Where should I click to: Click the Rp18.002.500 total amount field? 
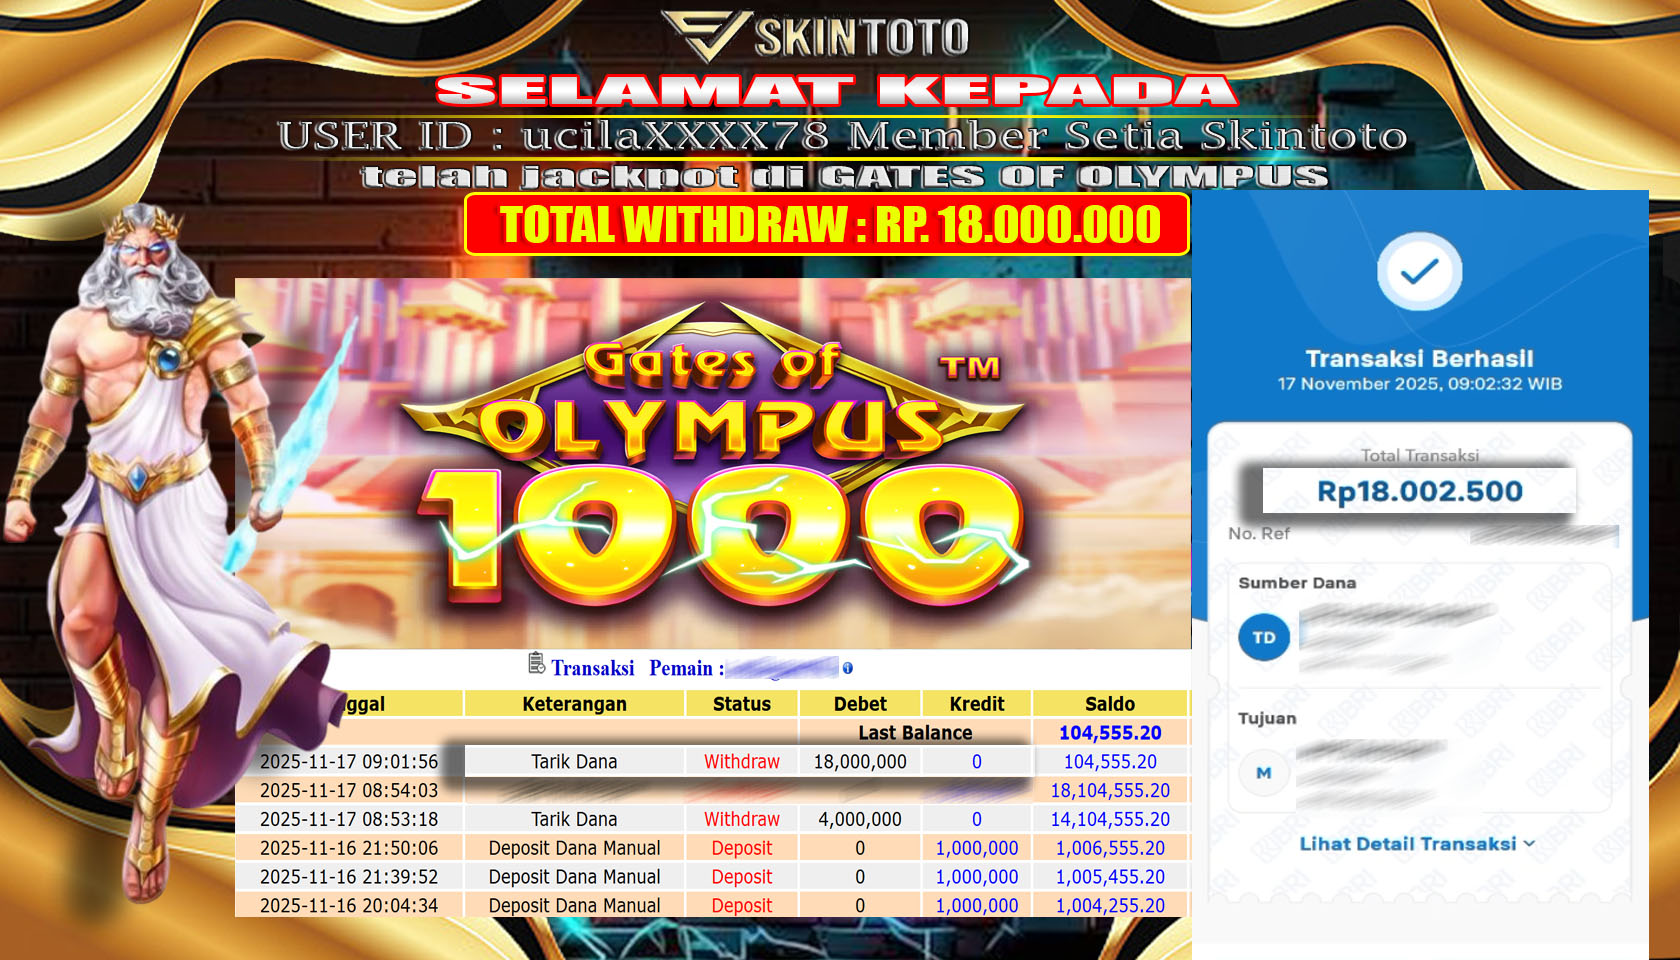pyautogui.click(x=1419, y=491)
